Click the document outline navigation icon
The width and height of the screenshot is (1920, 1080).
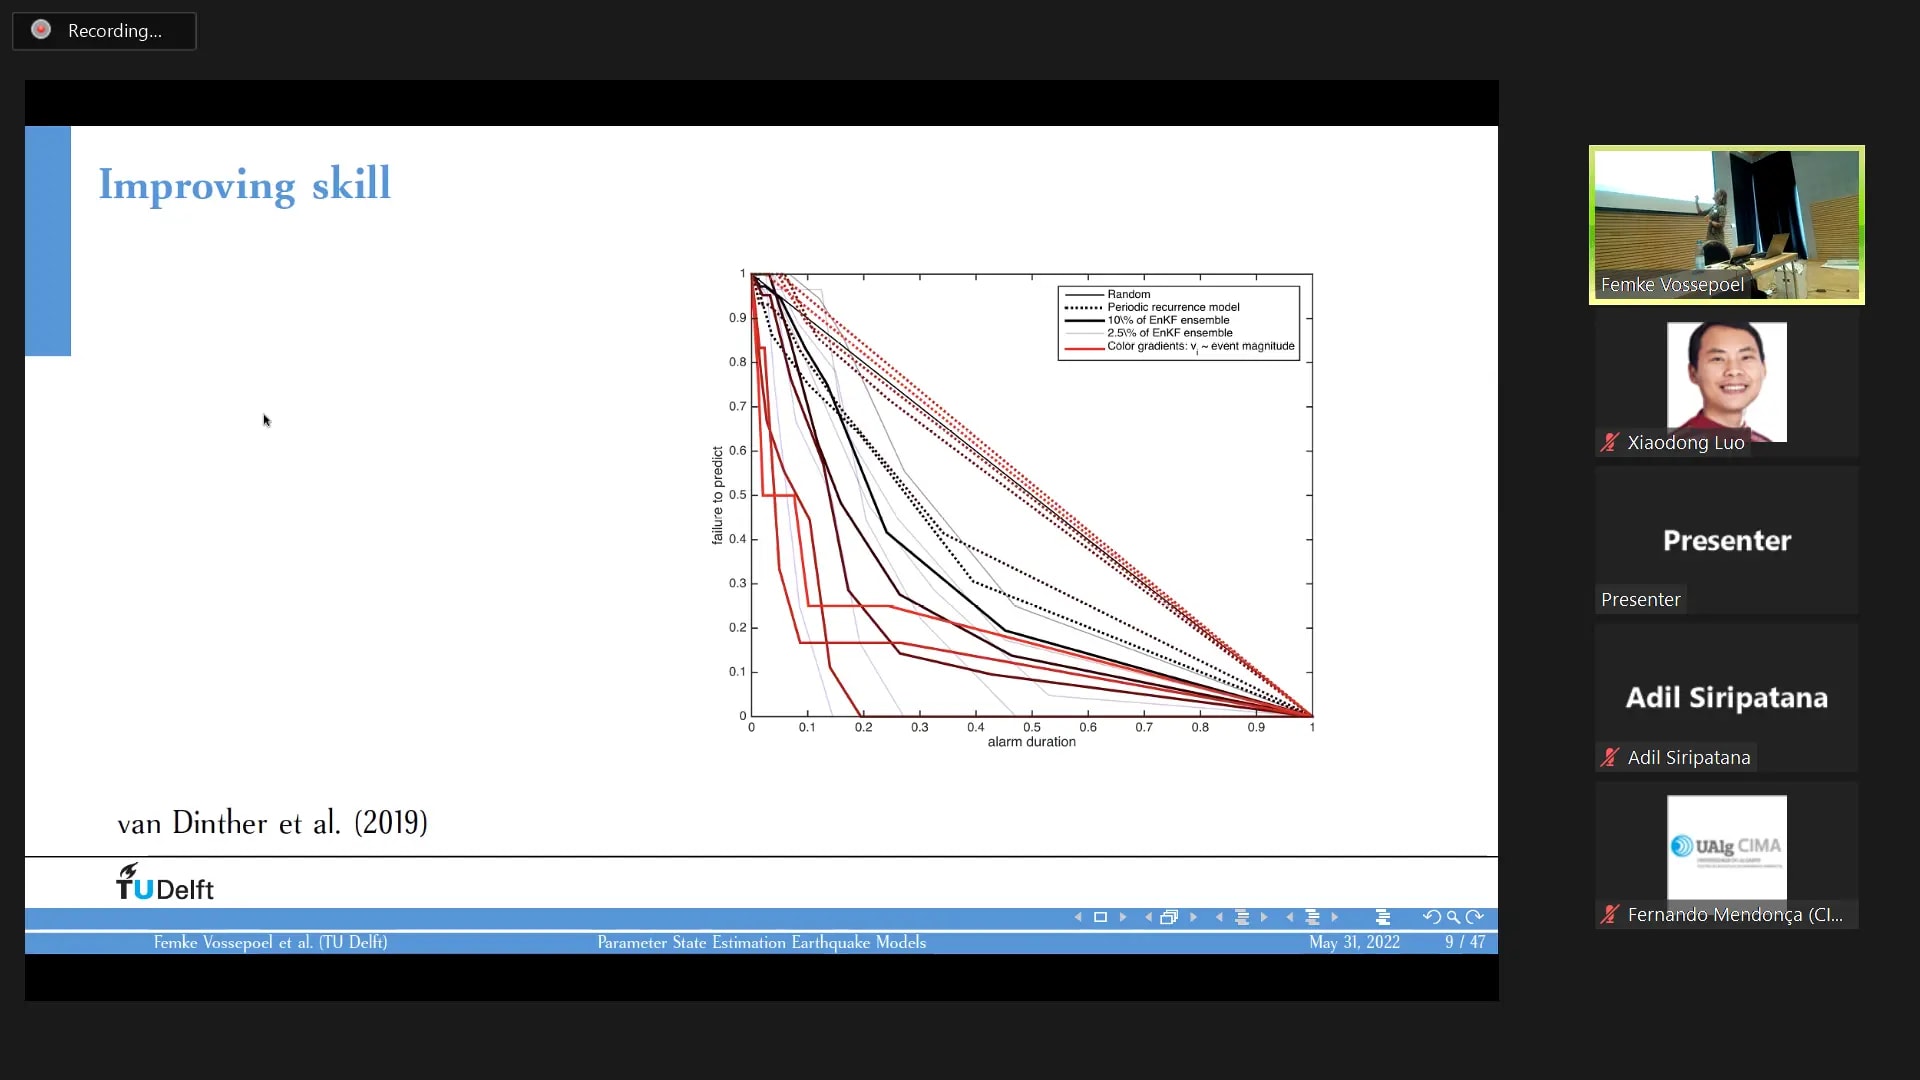[x=1383, y=917]
